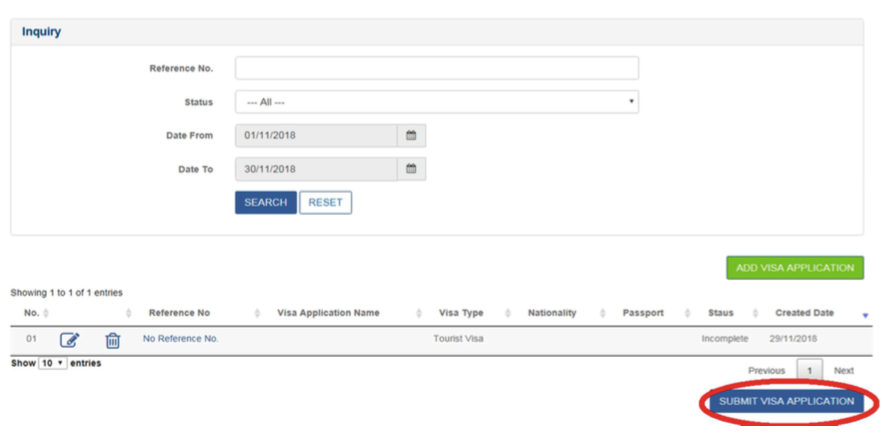Open the show entries count dropdown
882x434 pixels.
pyautogui.click(x=51, y=363)
